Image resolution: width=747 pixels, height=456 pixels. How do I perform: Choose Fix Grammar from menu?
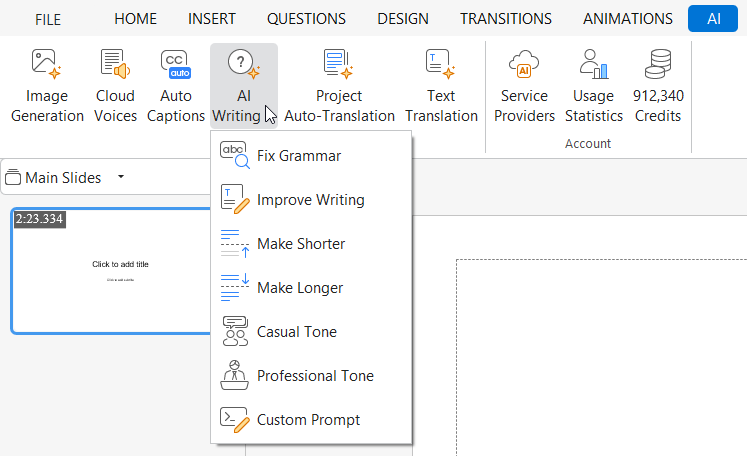pos(298,156)
